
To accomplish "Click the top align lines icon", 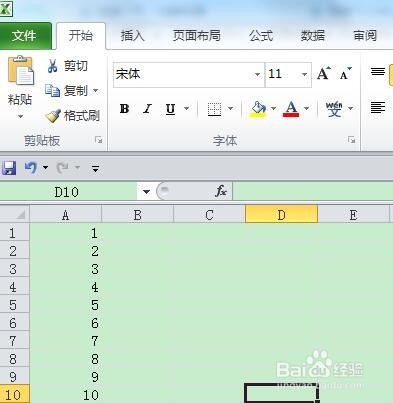I will coord(378,72).
